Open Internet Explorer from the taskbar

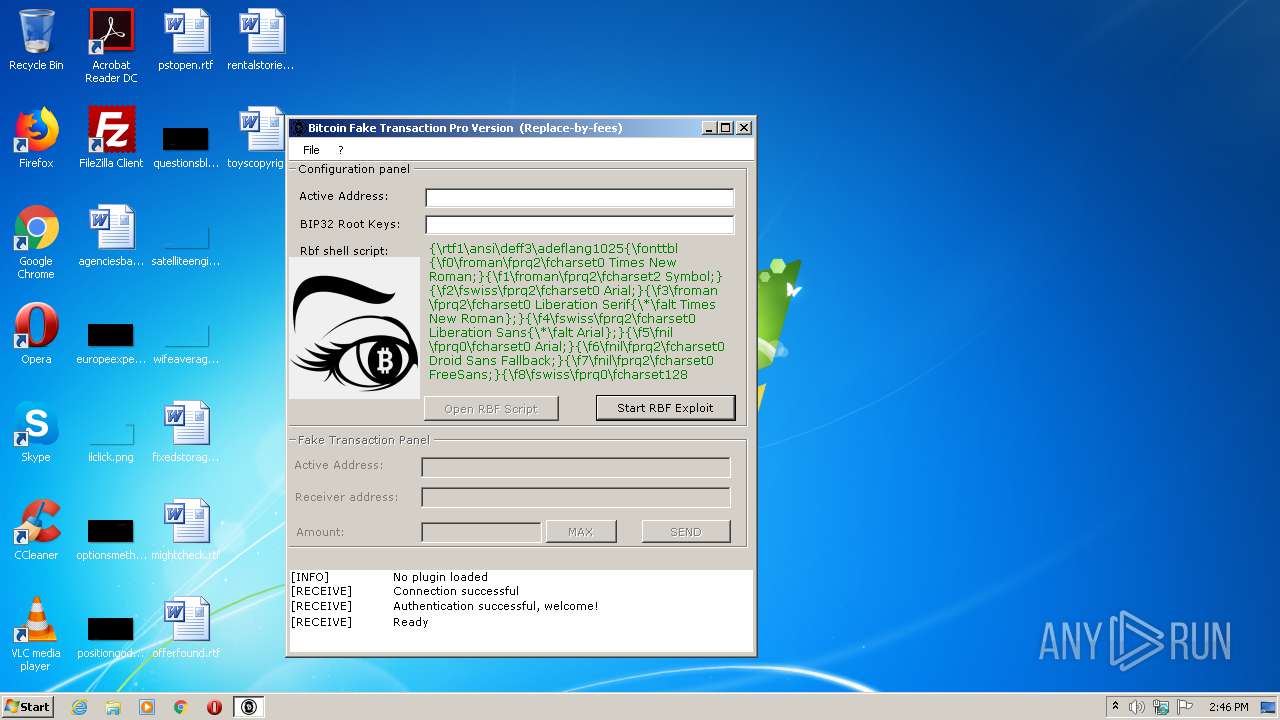click(x=79, y=707)
